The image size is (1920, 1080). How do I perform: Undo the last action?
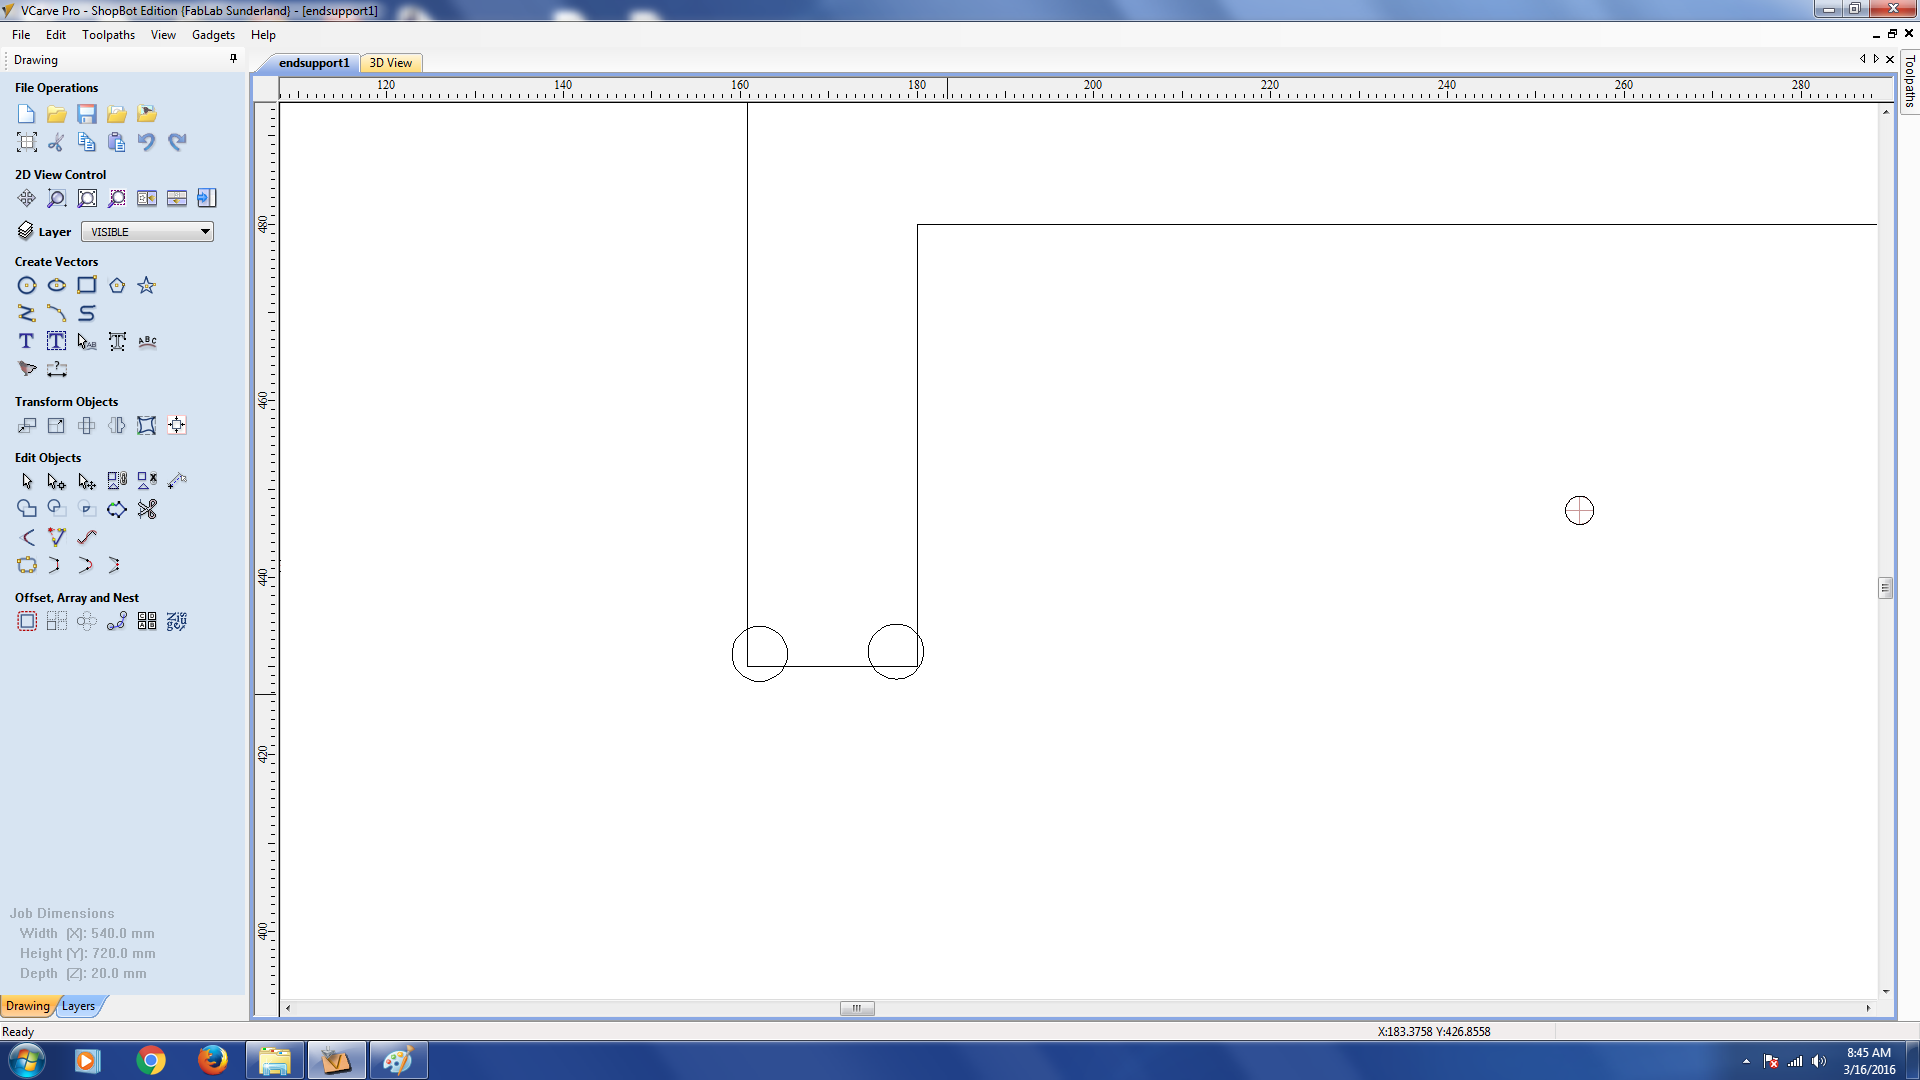[147, 142]
